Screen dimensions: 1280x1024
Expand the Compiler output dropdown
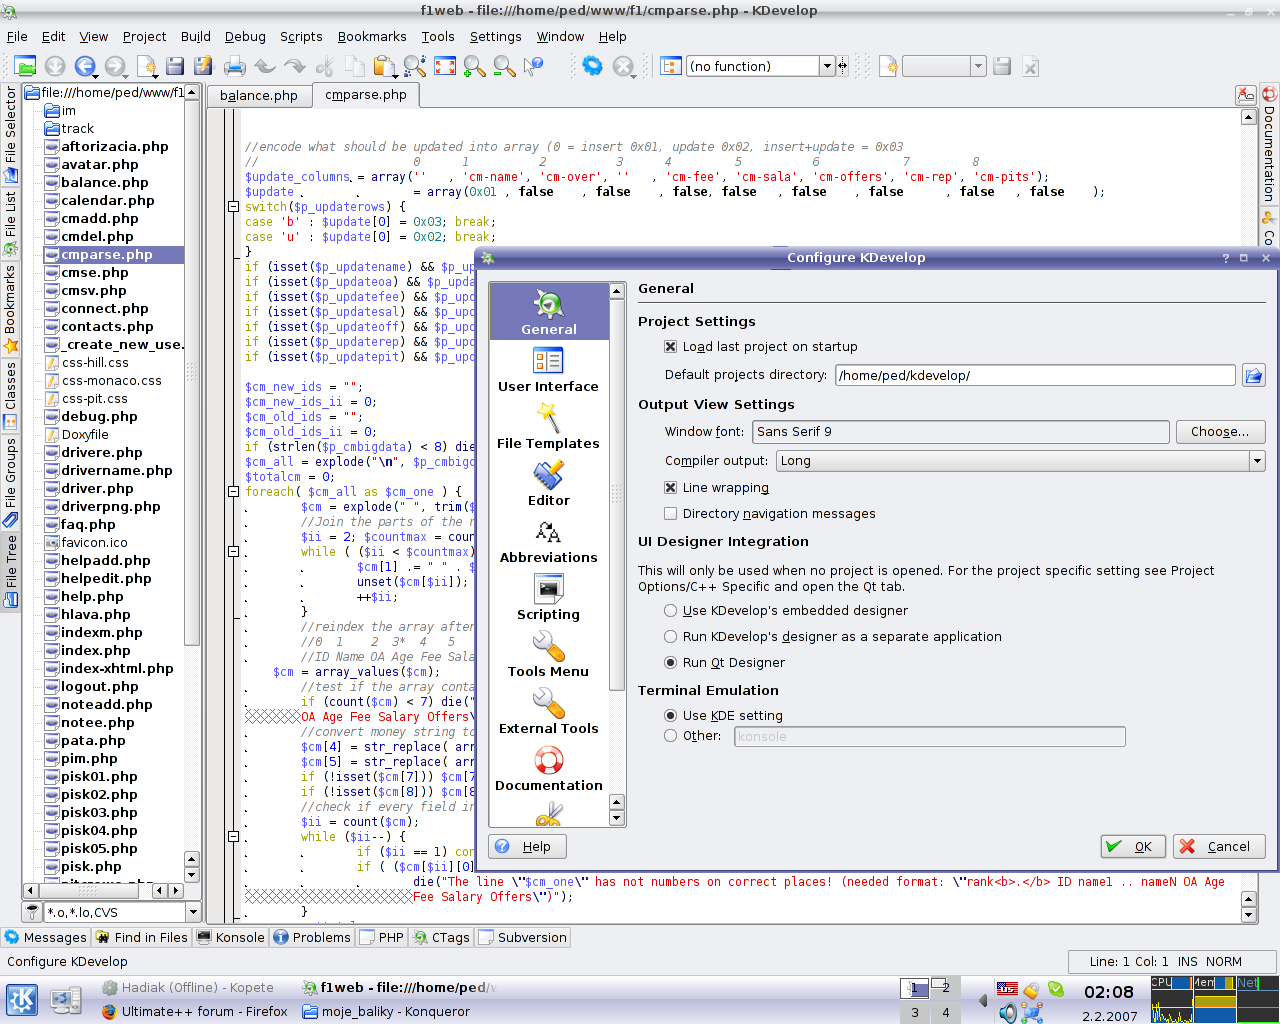pyautogui.click(x=1256, y=461)
